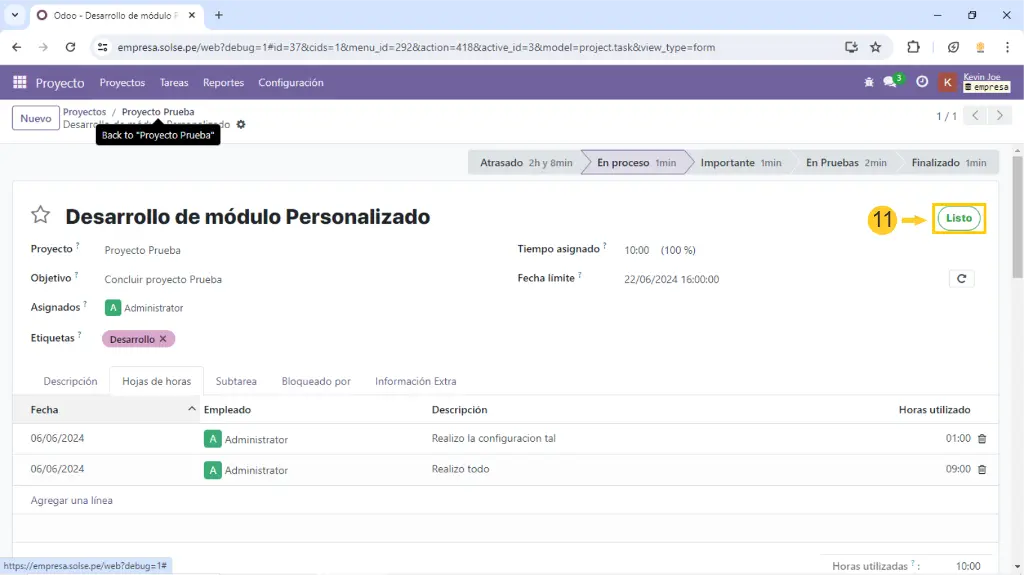Remove the 'Desarrollo' tag
Screen dimensions: 1024x575
coord(163,339)
